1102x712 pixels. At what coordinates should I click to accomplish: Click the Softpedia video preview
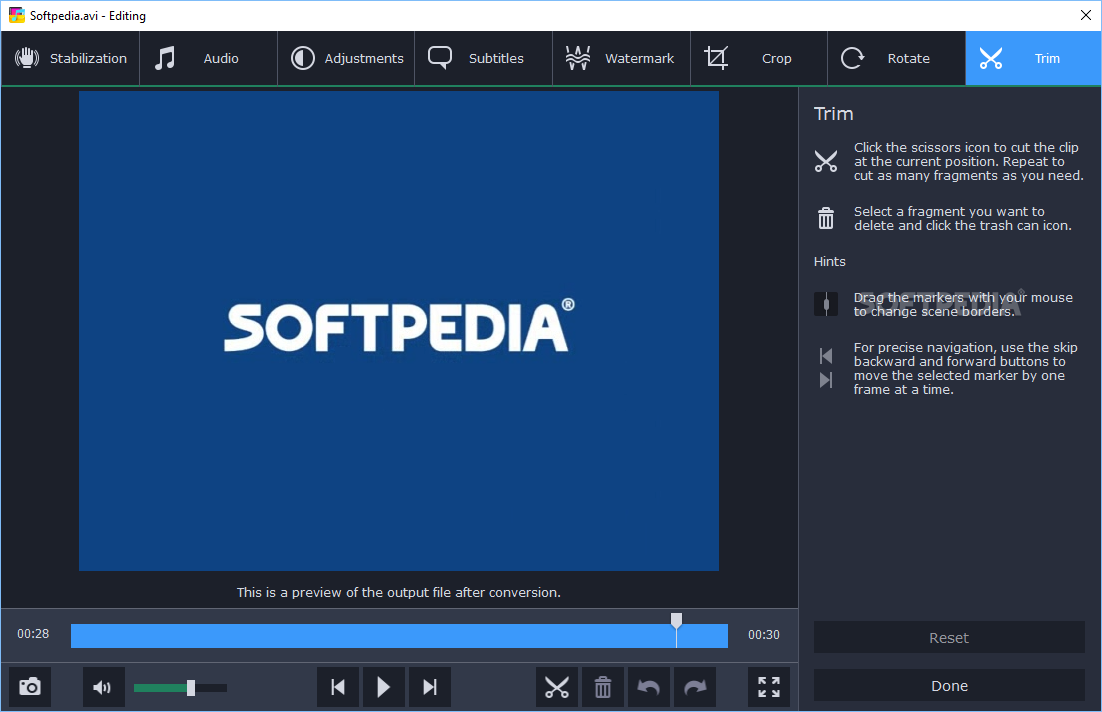point(398,330)
